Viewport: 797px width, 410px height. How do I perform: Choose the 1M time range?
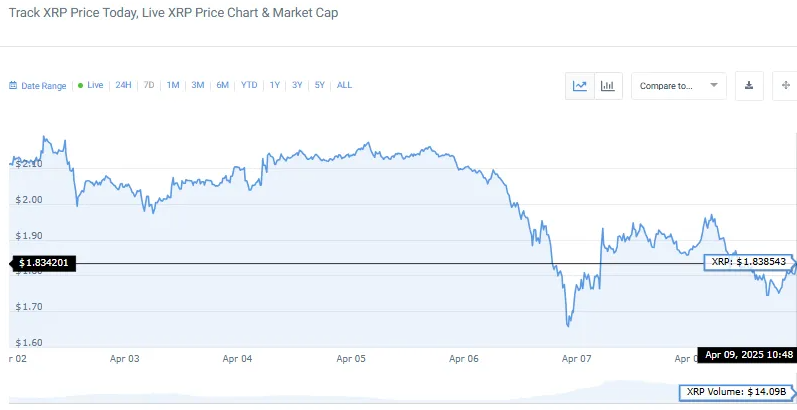(x=173, y=86)
